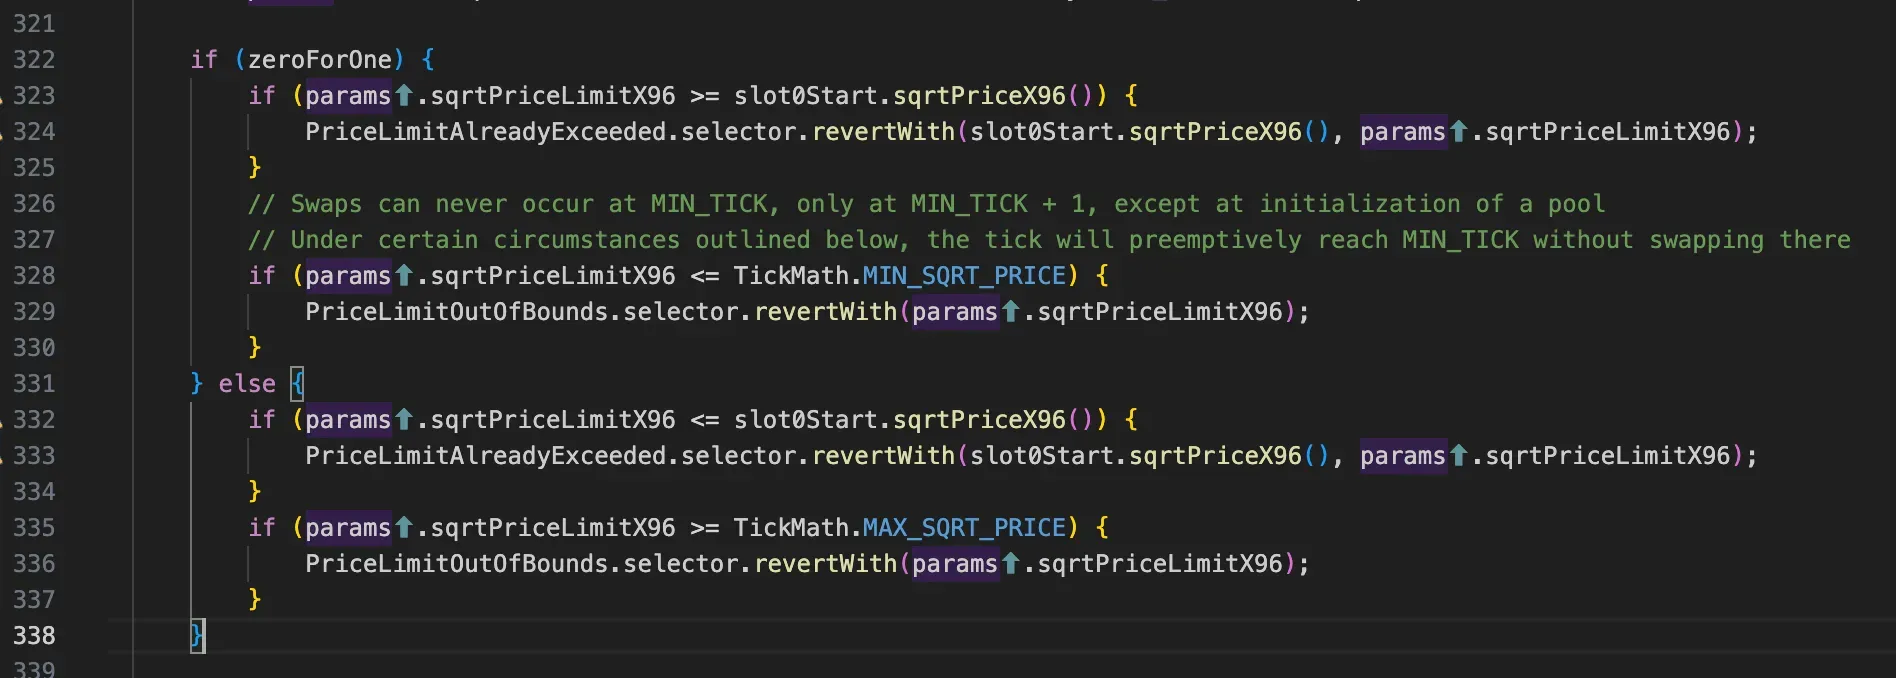The image size is (1896, 678).
Task: Click the else keyword on line 331
Action: (247, 384)
